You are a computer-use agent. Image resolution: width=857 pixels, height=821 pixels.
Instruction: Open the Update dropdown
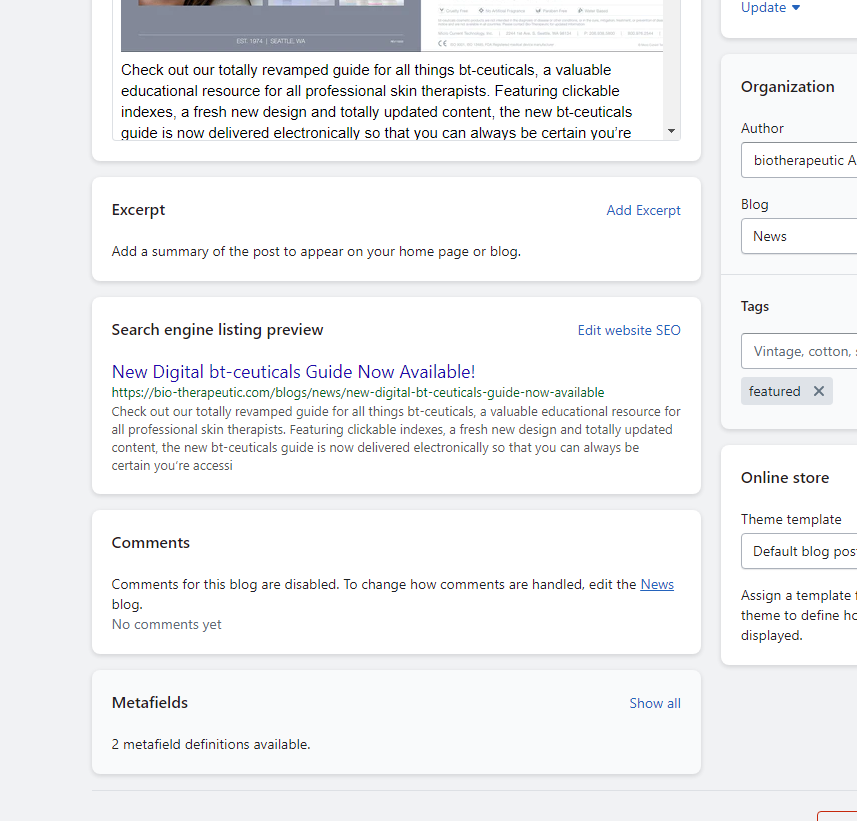(770, 8)
